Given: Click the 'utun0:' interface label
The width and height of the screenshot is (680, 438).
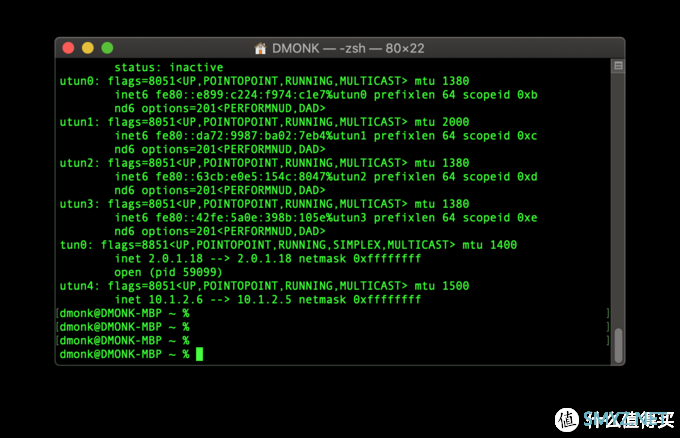Looking at the screenshot, I should (79, 81).
